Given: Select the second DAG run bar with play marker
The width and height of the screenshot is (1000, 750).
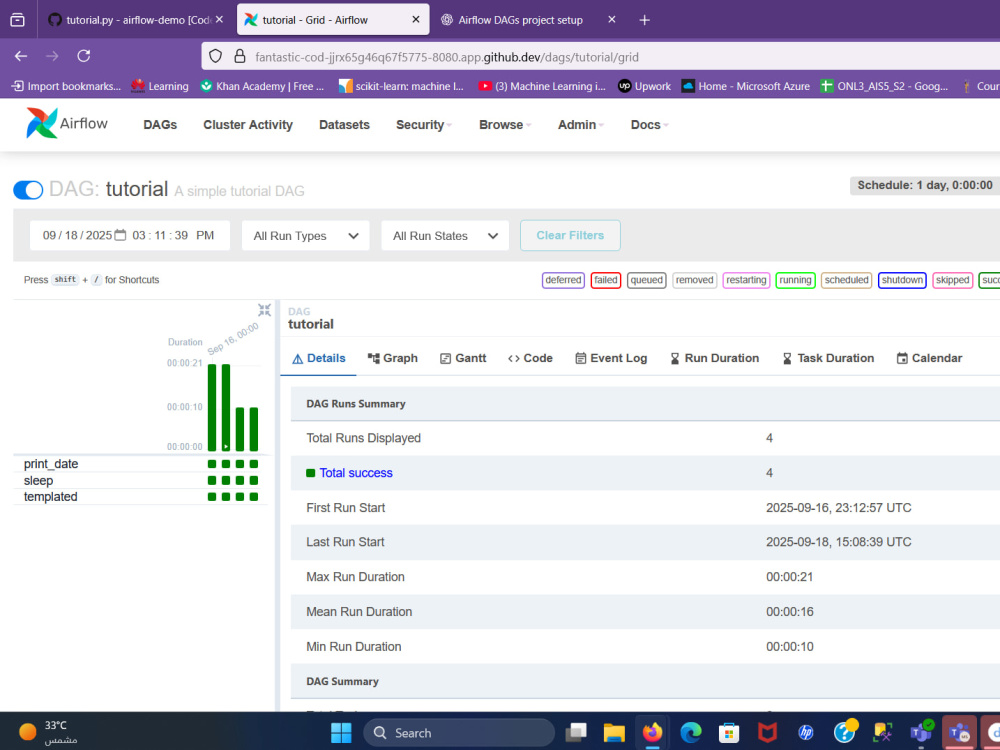Looking at the screenshot, I should (226, 408).
